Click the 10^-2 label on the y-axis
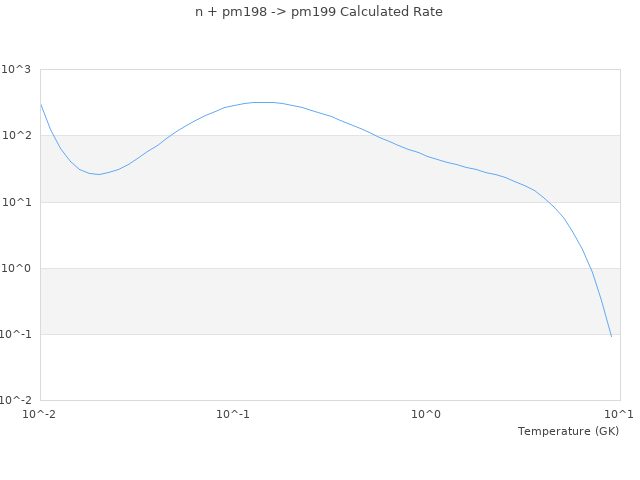 (x=15, y=400)
